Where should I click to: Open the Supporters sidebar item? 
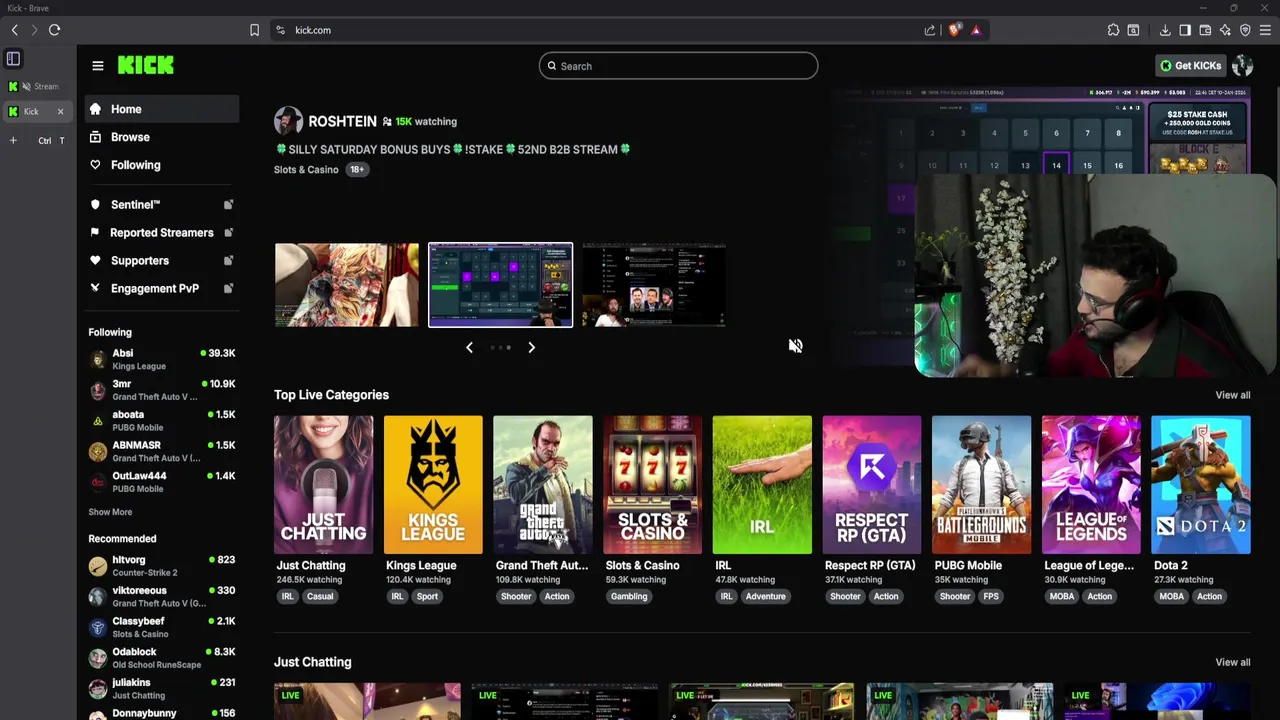coord(162,260)
